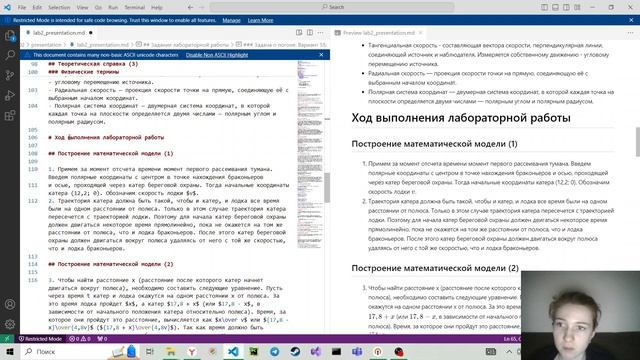The width and height of the screenshot is (640, 360).
Task: Click preview heading 'Построение математической модели (1)'
Action: point(434,144)
